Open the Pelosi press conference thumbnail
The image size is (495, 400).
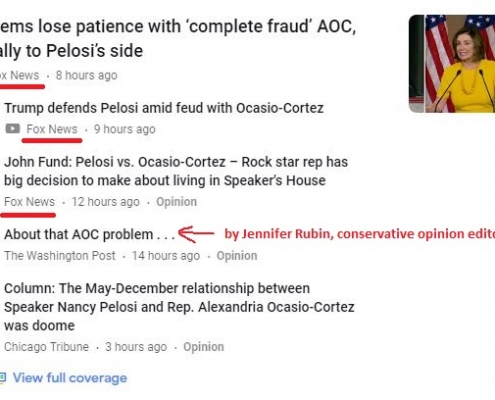(x=452, y=64)
